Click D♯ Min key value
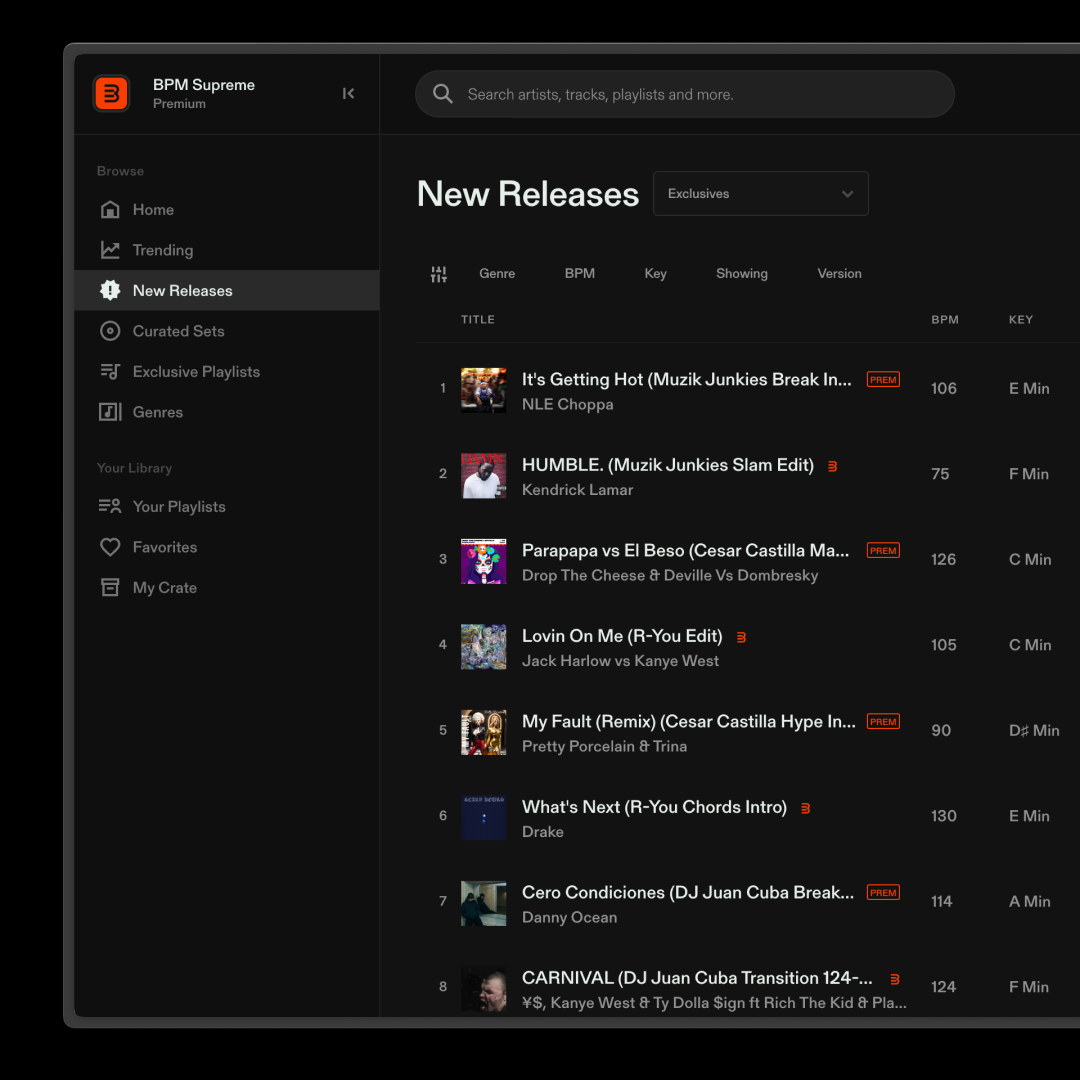This screenshot has height=1080, width=1080. tap(1034, 730)
